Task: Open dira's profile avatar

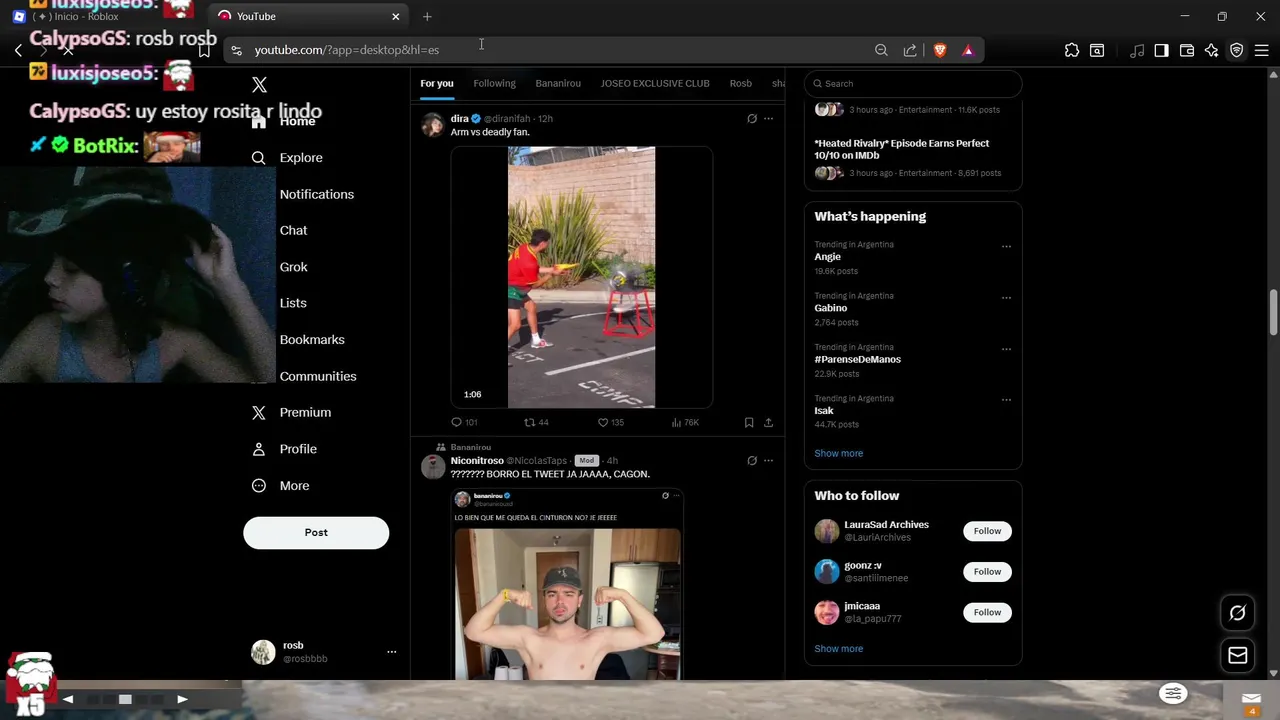Action: (x=433, y=125)
